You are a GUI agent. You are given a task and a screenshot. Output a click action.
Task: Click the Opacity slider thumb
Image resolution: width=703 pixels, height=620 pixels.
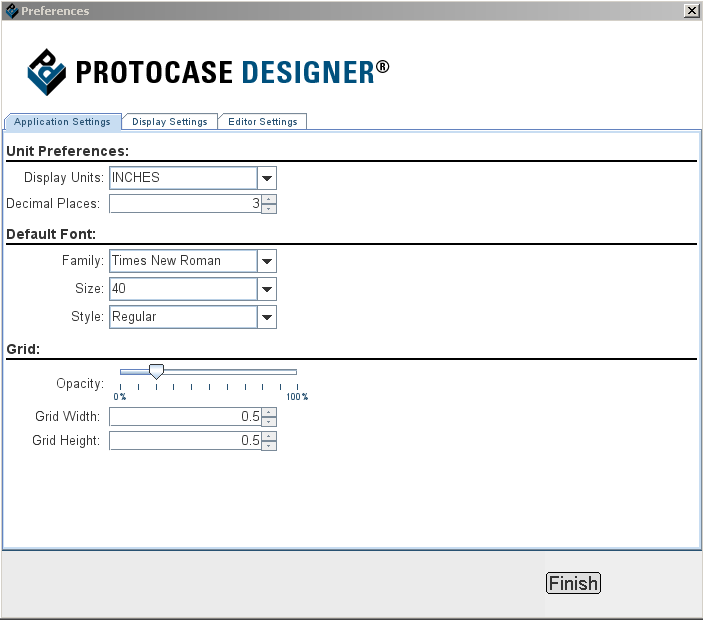(x=156, y=372)
